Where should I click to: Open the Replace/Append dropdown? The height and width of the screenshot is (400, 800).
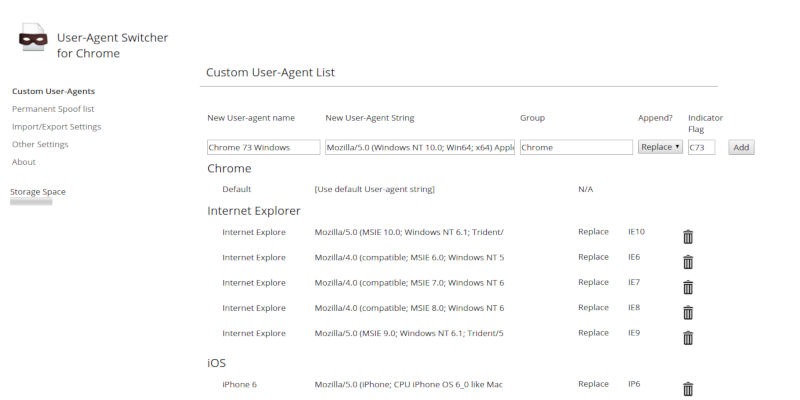click(x=660, y=147)
